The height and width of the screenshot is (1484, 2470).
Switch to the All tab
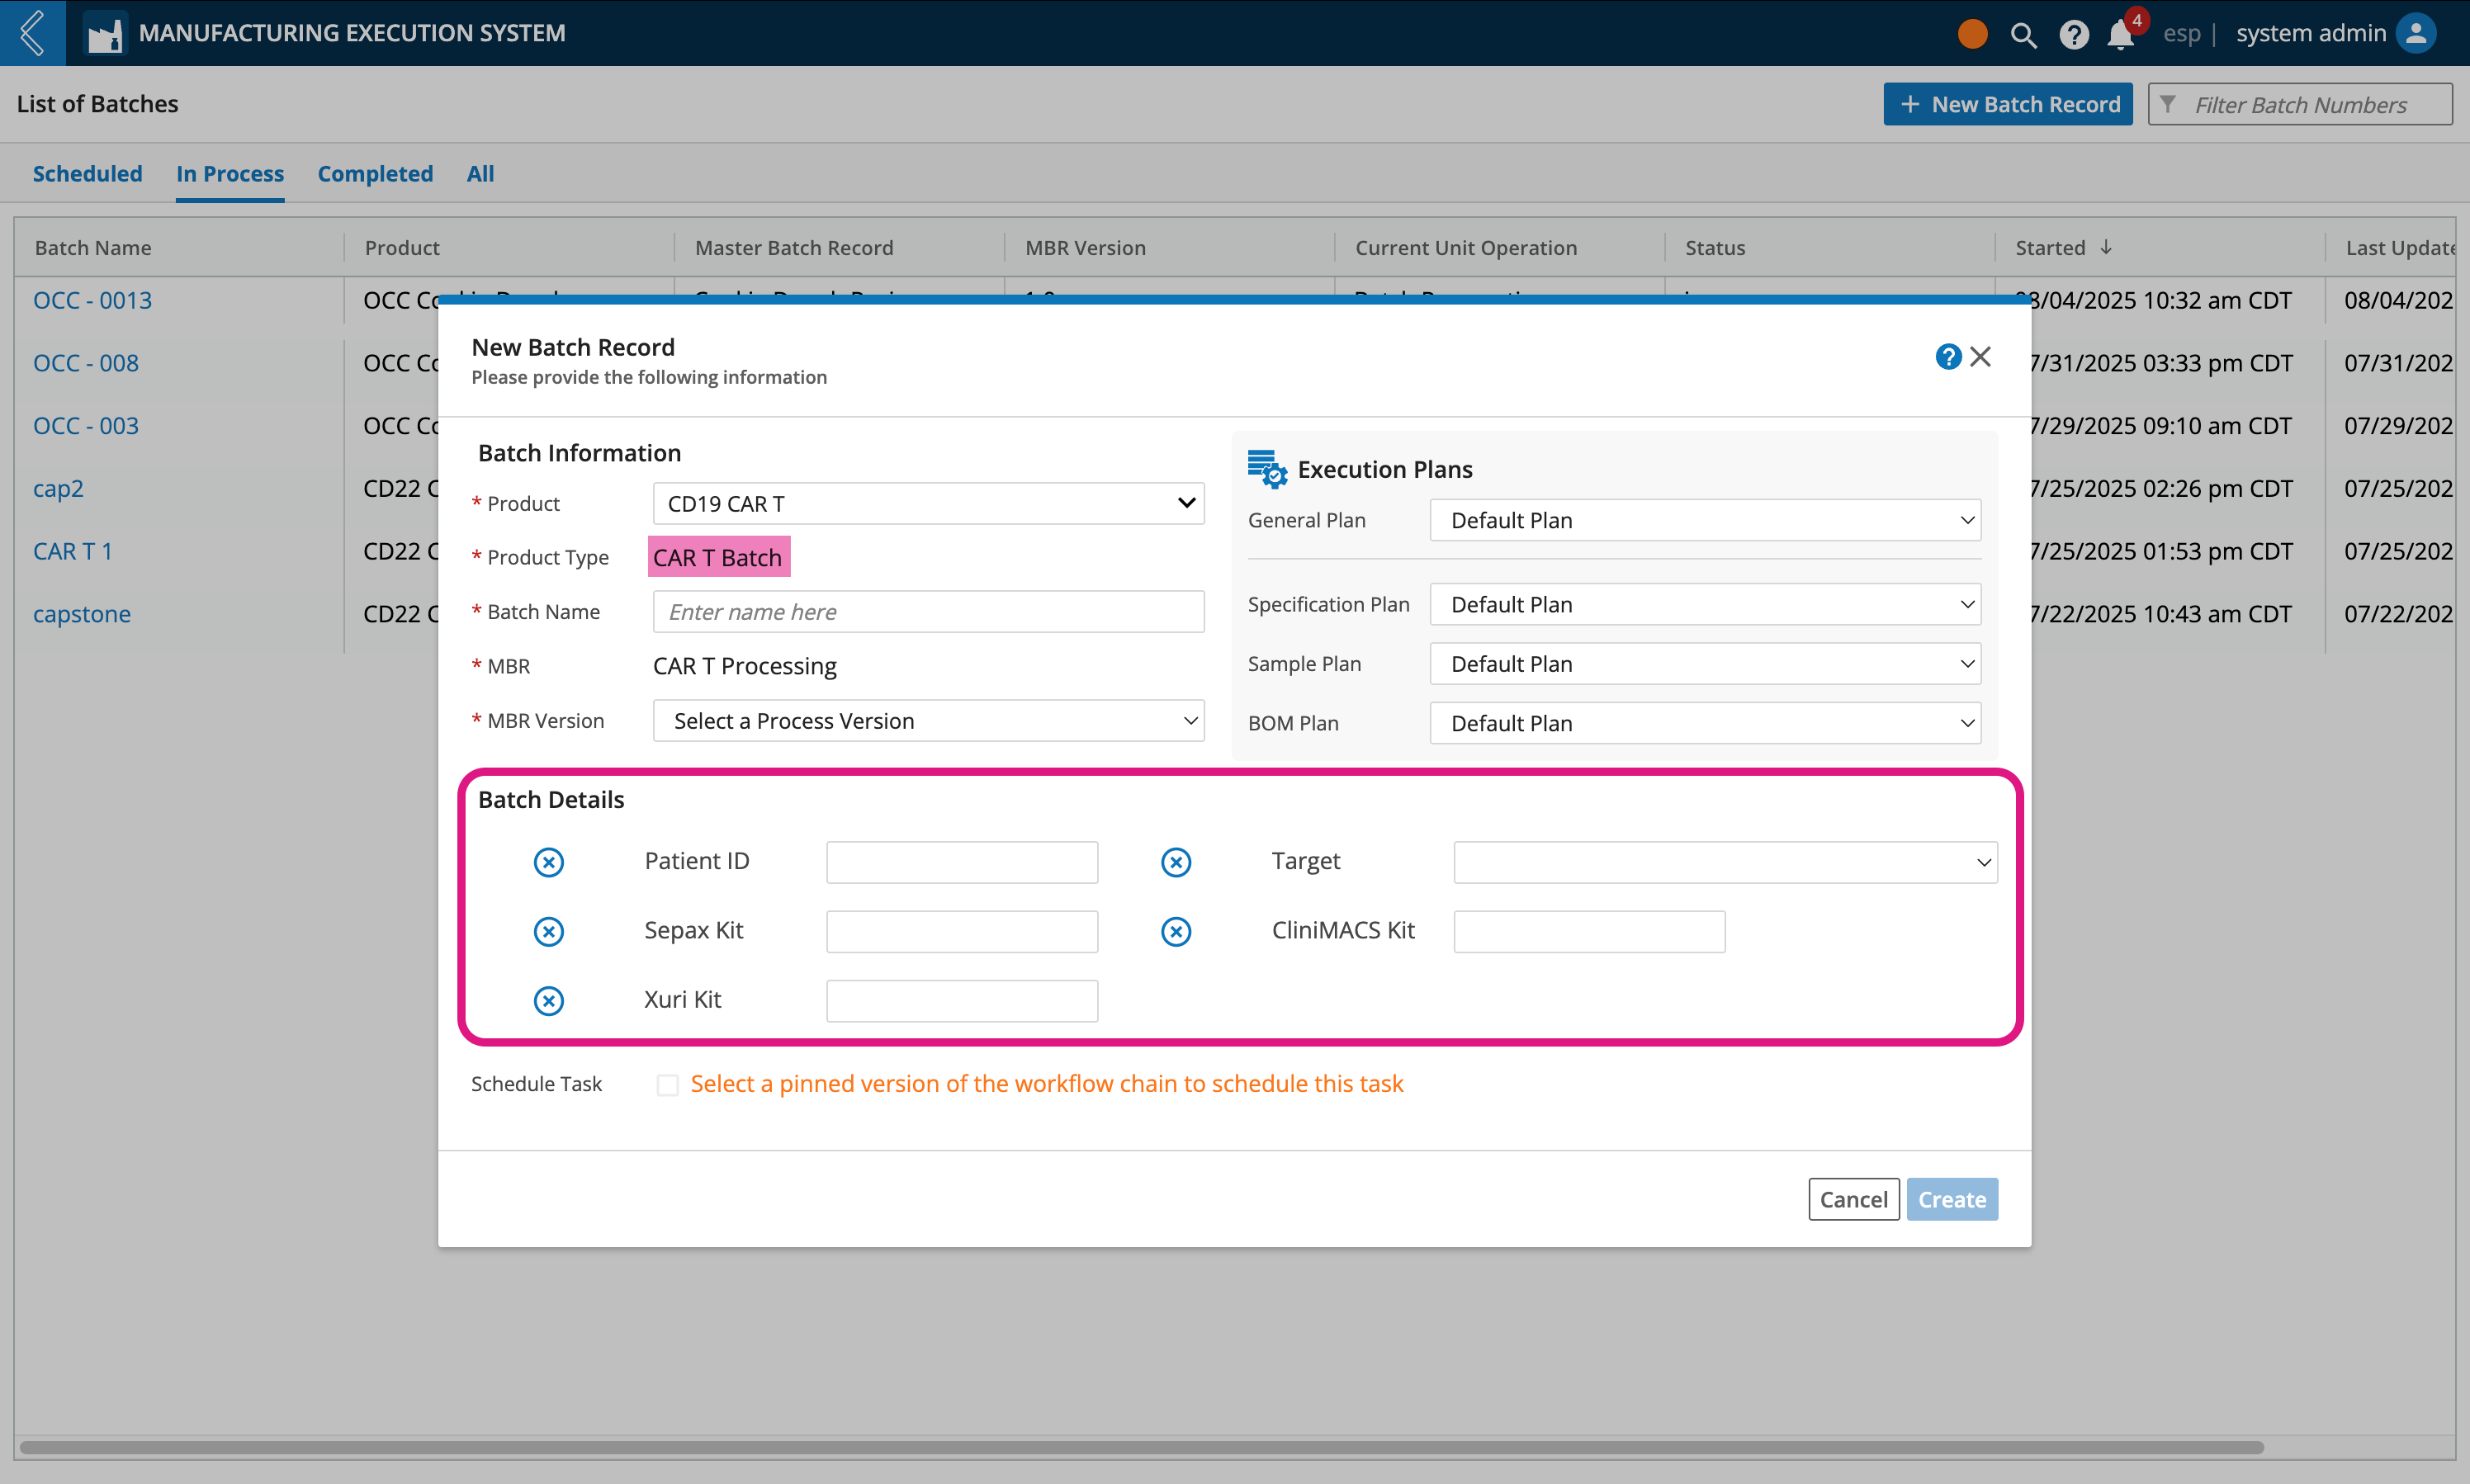point(481,174)
